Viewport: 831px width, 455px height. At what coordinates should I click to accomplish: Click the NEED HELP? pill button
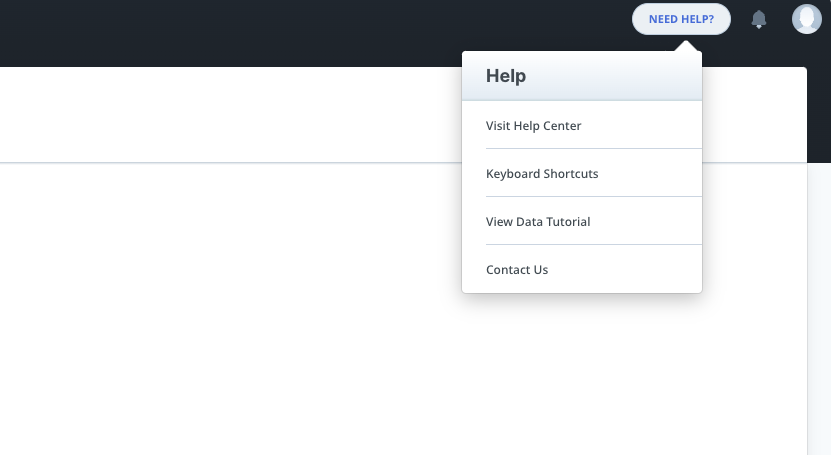pyautogui.click(x=681, y=19)
